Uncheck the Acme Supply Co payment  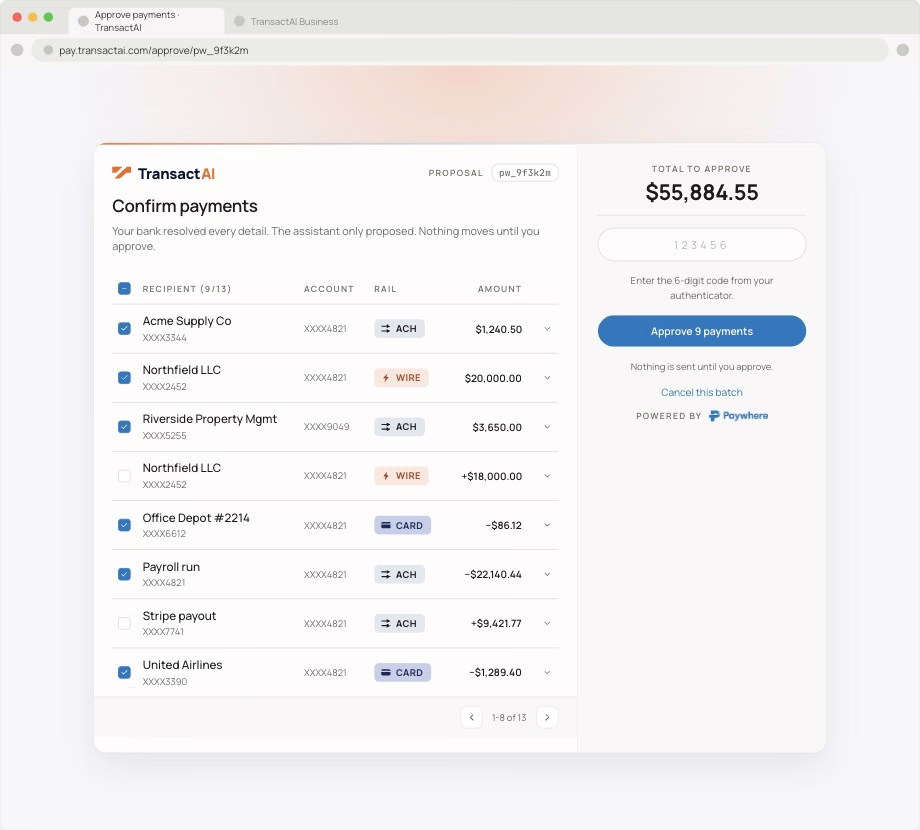tap(124, 328)
